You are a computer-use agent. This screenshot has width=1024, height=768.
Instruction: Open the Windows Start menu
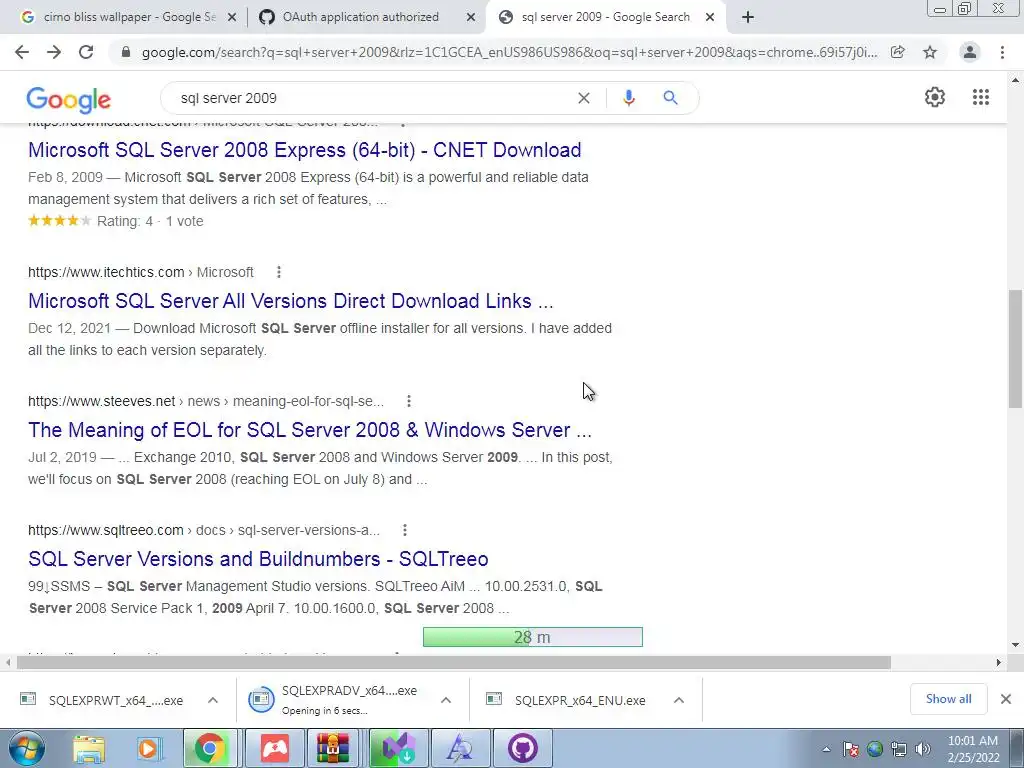click(x=27, y=748)
